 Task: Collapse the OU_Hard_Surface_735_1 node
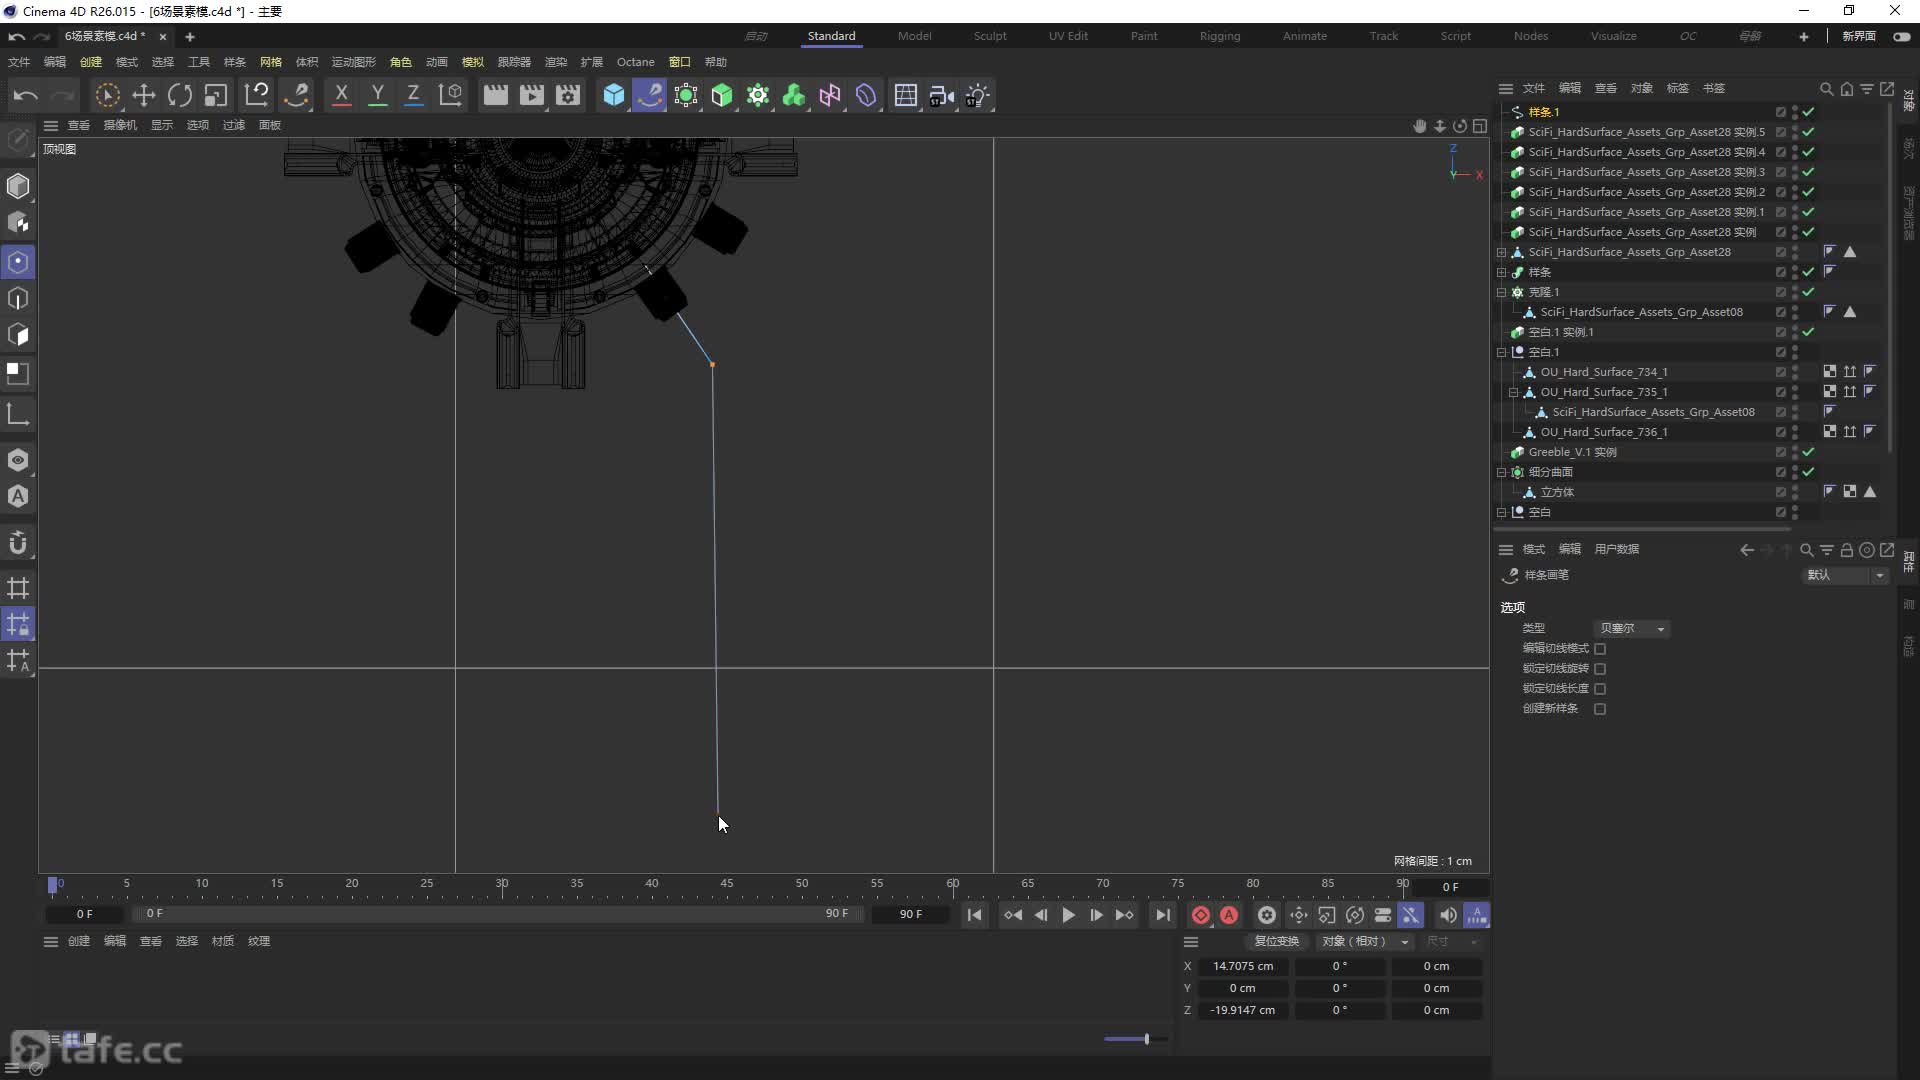pos(1513,392)
